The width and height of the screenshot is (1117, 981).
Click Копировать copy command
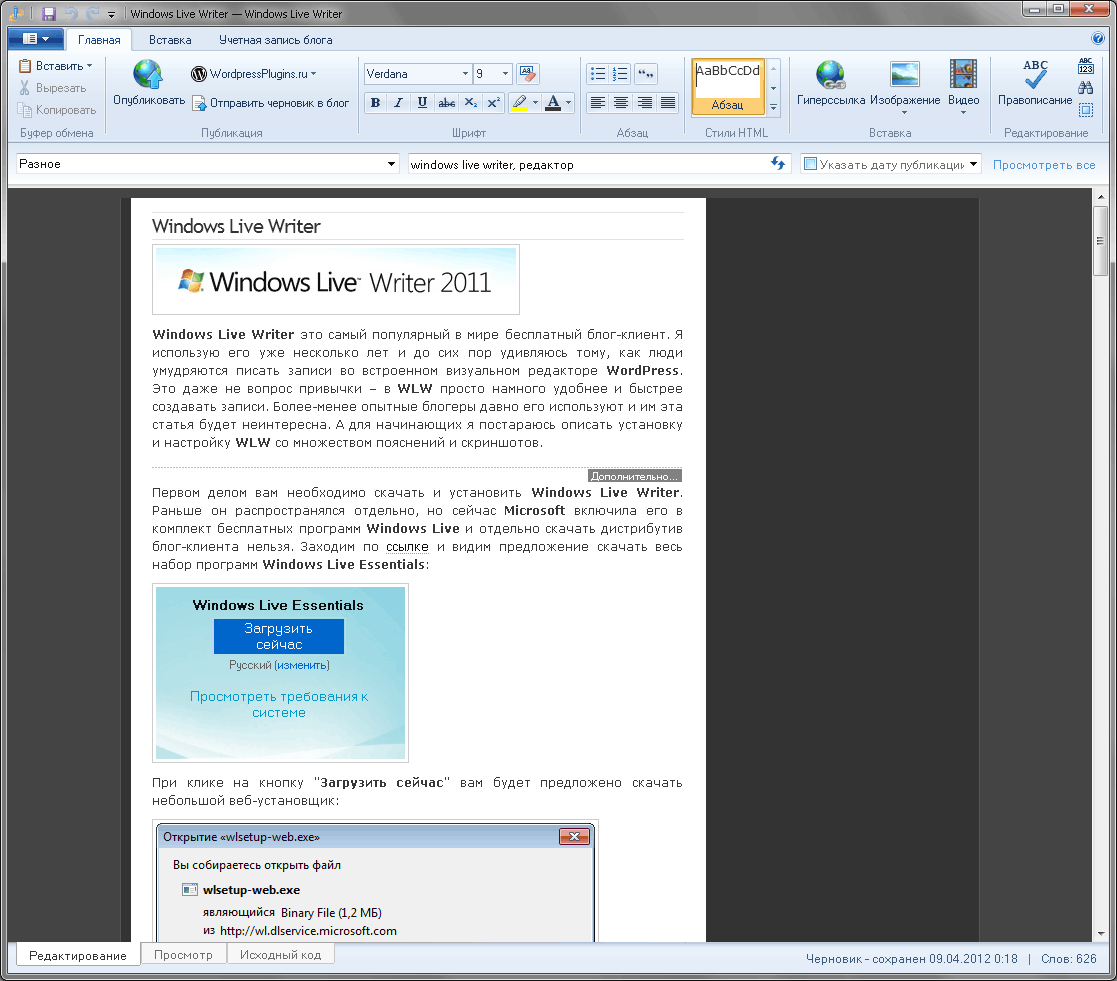[57, 110]
